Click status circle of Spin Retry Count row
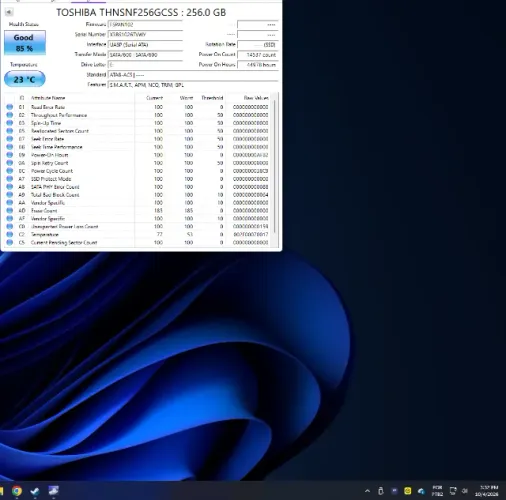The height and width of the screenshot is (500, 506). [x=10, y=163]
